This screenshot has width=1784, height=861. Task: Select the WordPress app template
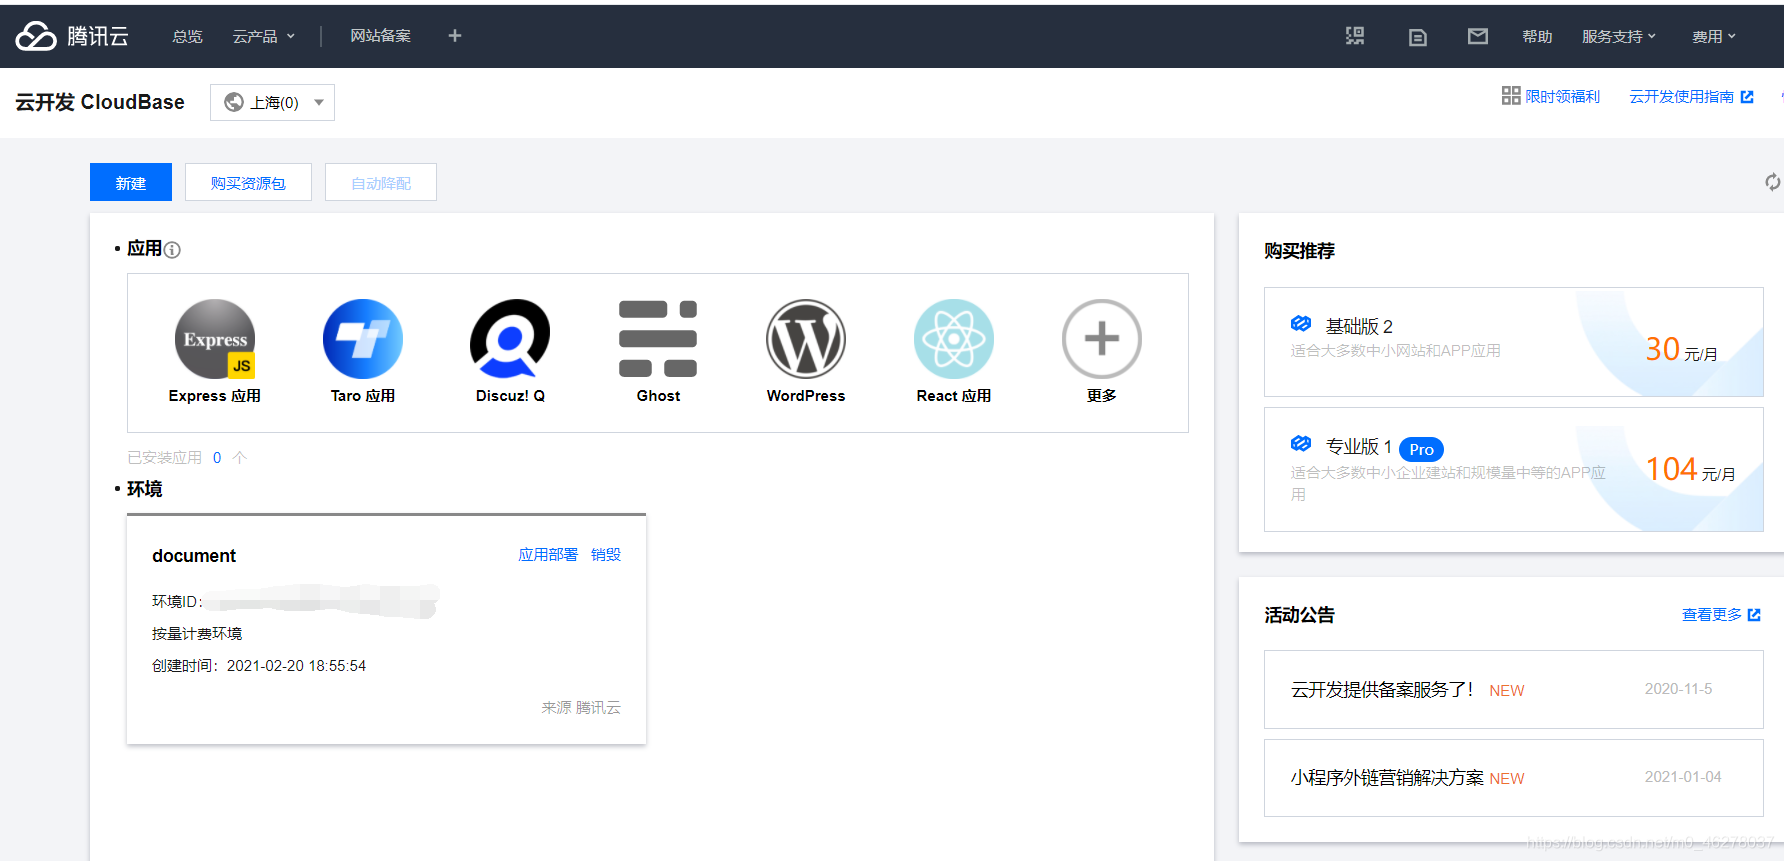(x=806, y=351)
